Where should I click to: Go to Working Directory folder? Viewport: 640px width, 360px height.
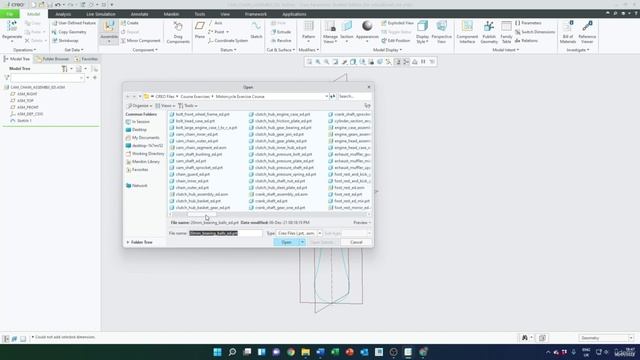coord(145,154)
